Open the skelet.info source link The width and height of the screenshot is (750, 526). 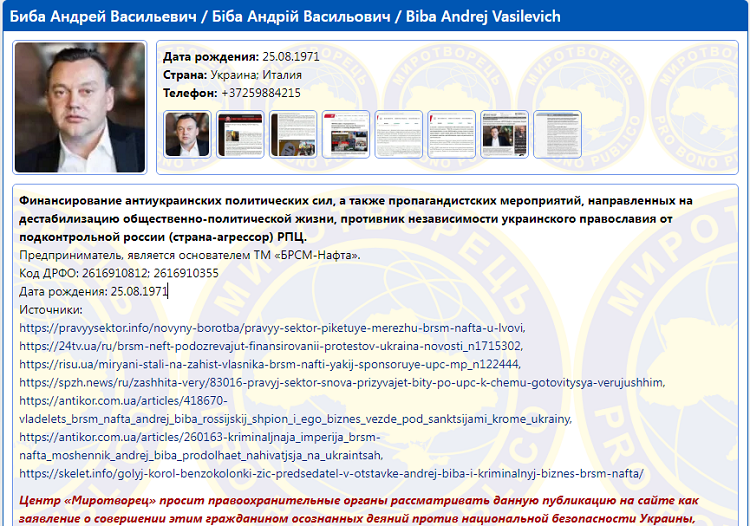tap(330, 473)
